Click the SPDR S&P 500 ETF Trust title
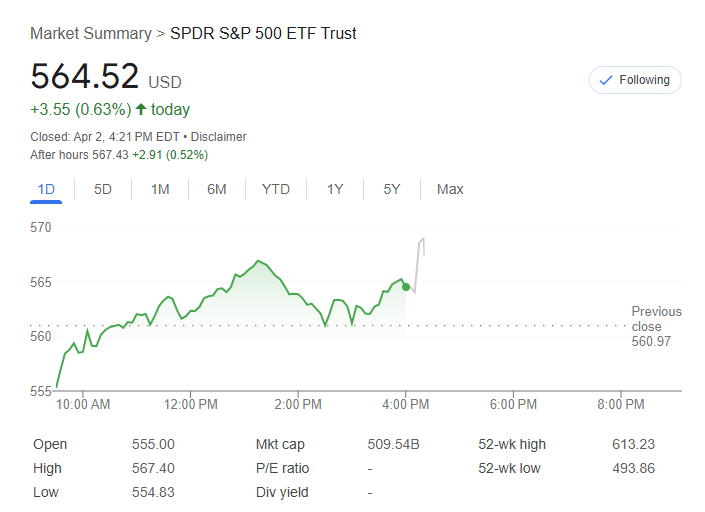This screenshot has height=512, width=705. (263, 34)
